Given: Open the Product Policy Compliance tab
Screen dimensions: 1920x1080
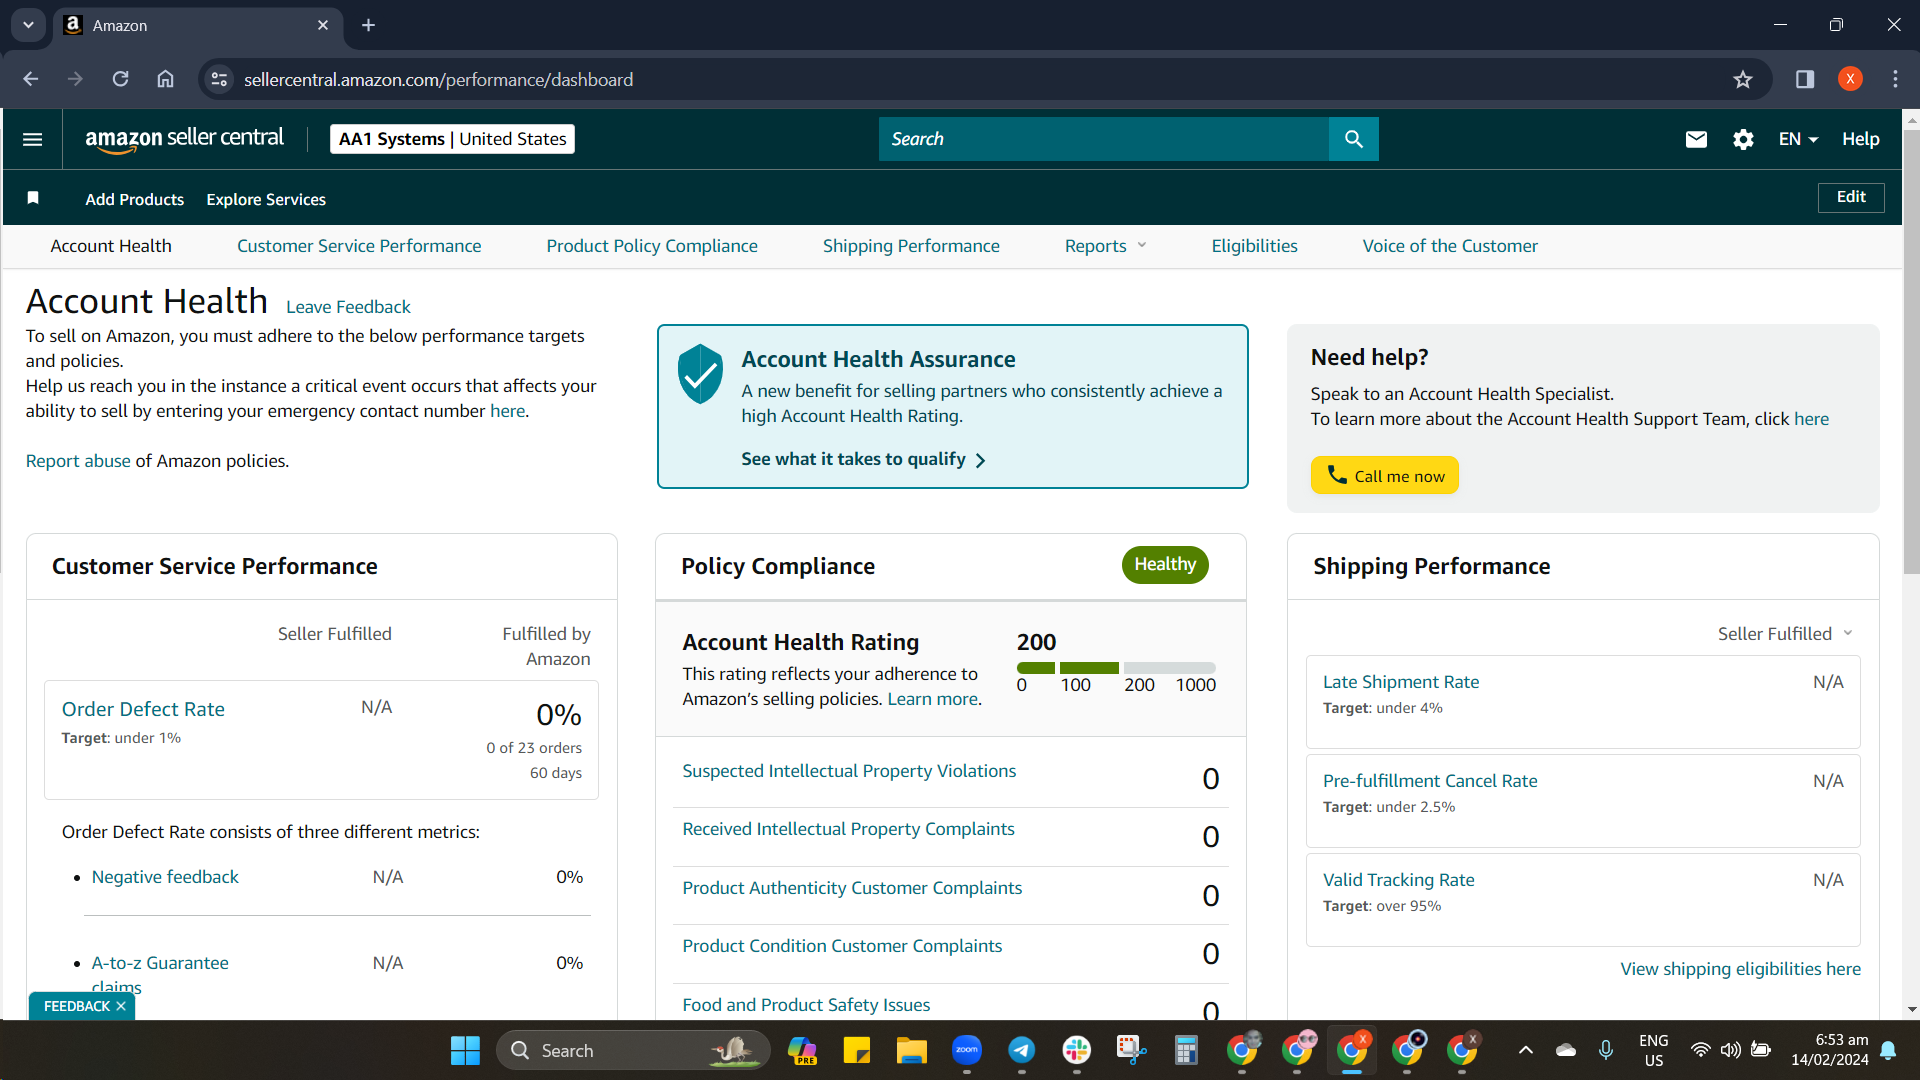Looking at the screenshot, I should pos(652,246).
